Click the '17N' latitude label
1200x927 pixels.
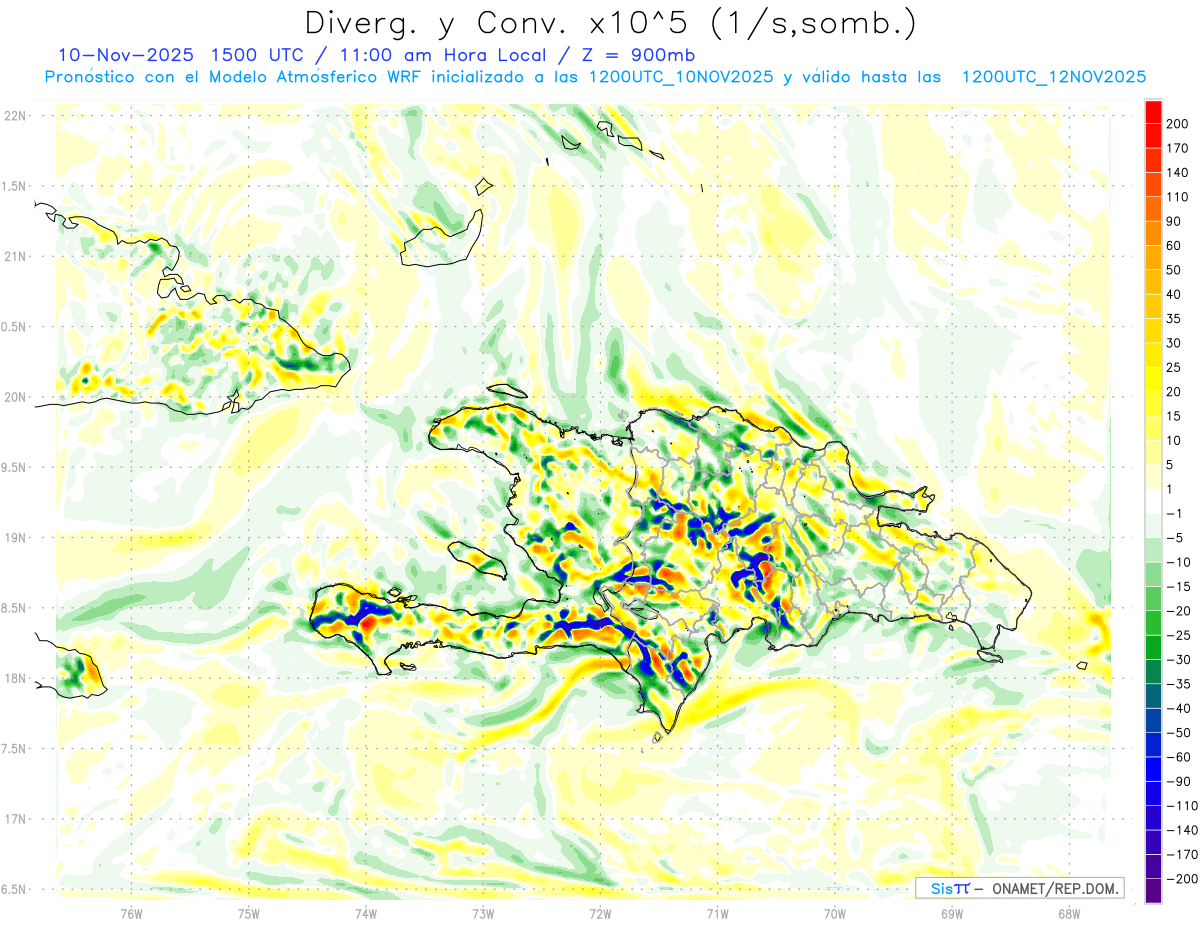(x=14, y=819)
